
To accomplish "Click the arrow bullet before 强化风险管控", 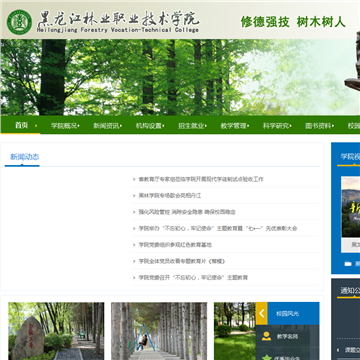I will pos(134,212).
